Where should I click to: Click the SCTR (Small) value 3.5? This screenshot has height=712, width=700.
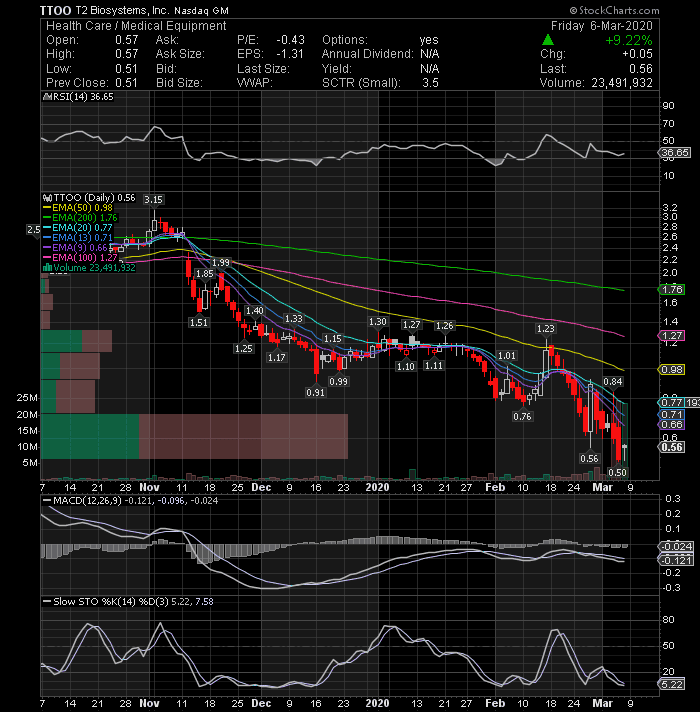(430, 83)
